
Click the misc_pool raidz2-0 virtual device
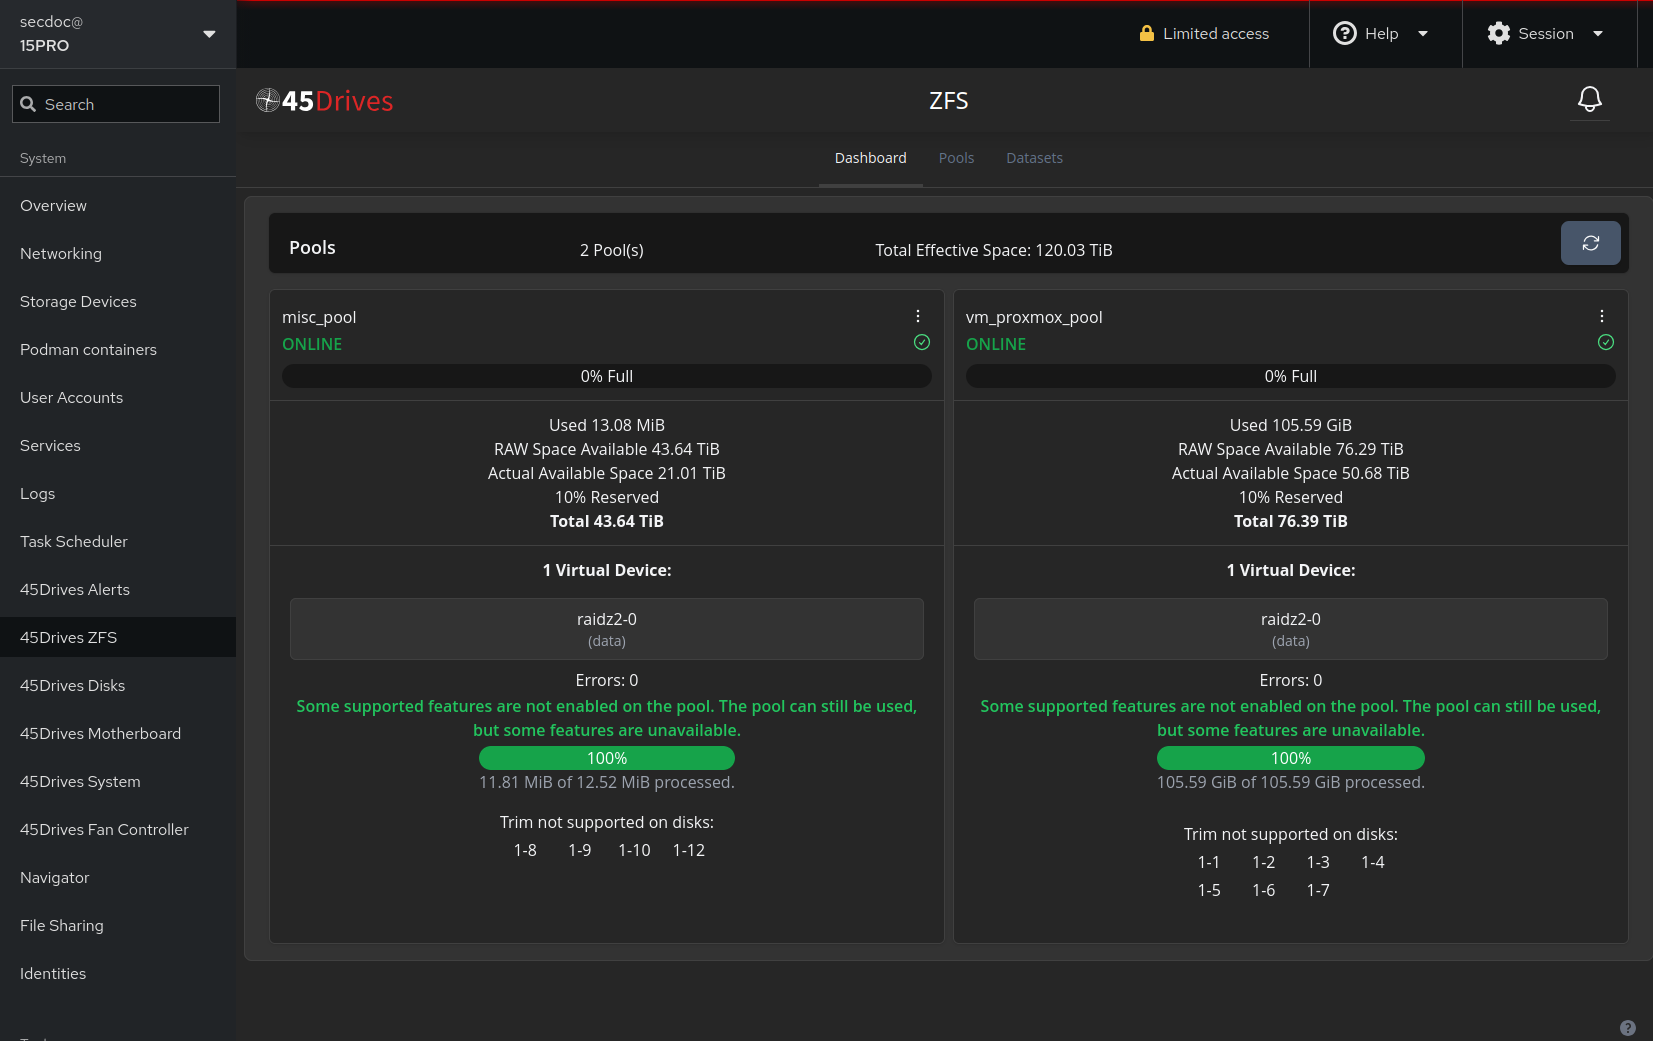coord(607,629)
